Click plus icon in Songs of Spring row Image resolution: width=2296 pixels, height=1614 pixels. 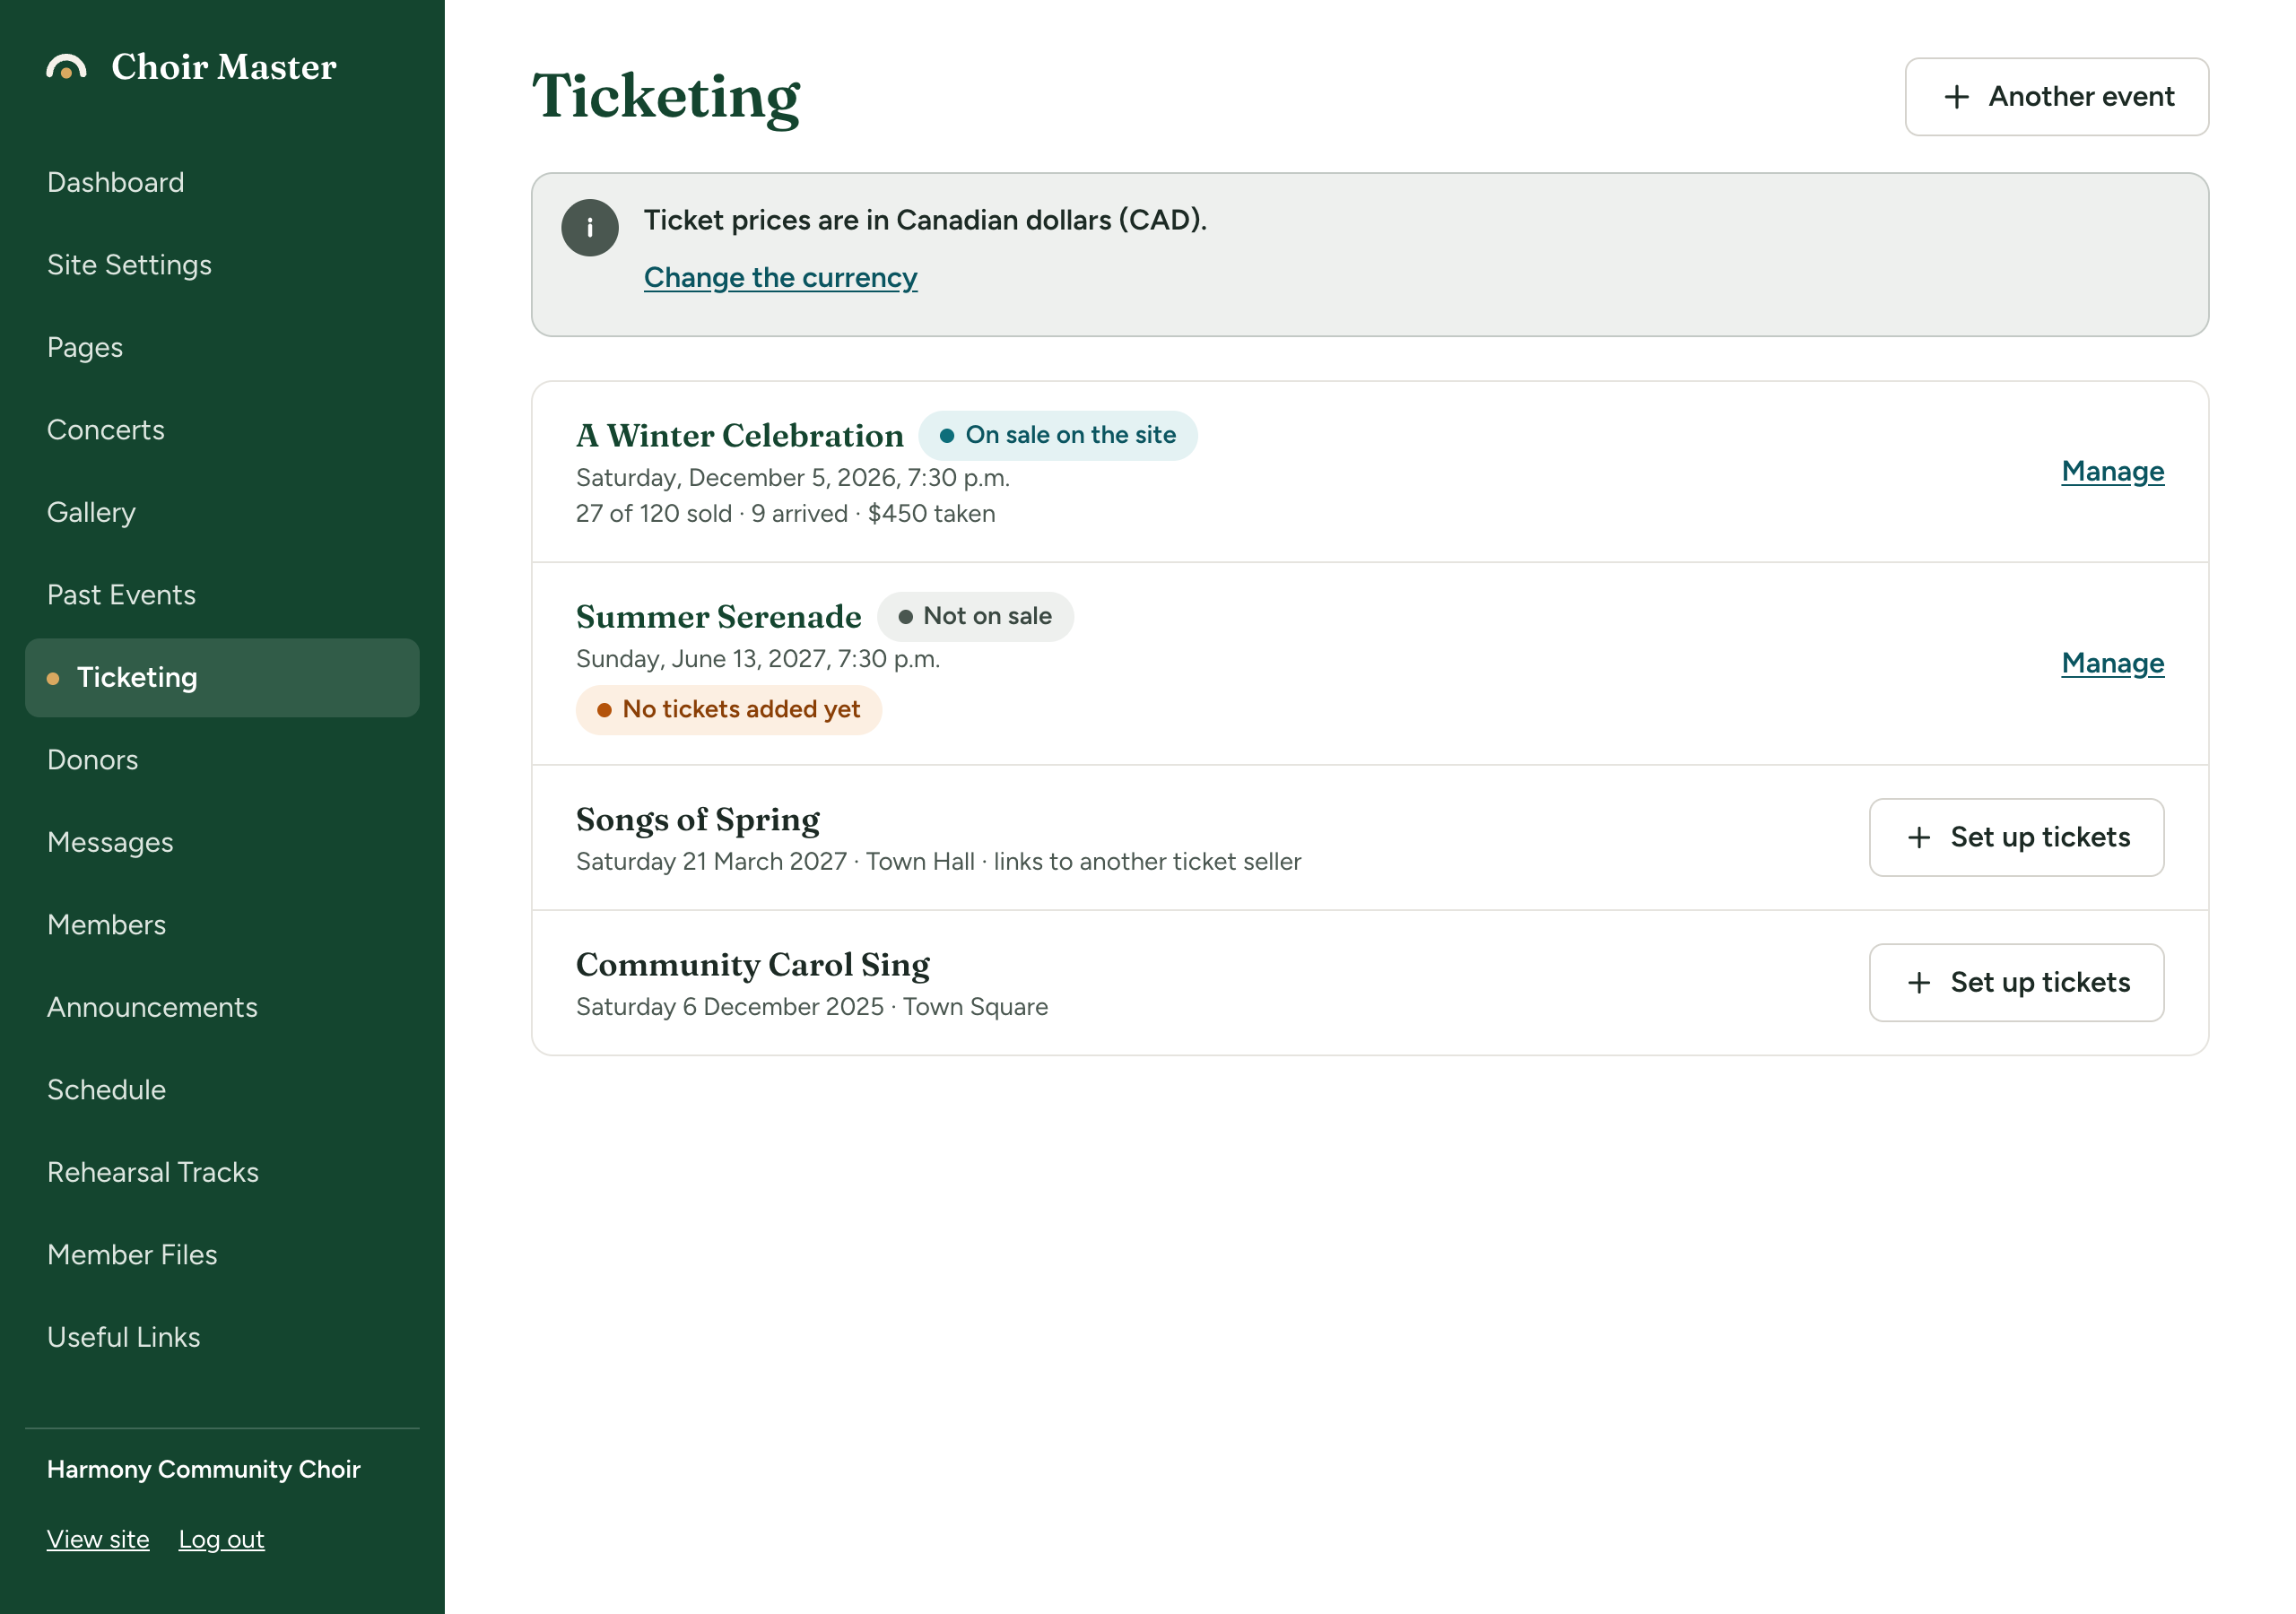click(1918, 838)
